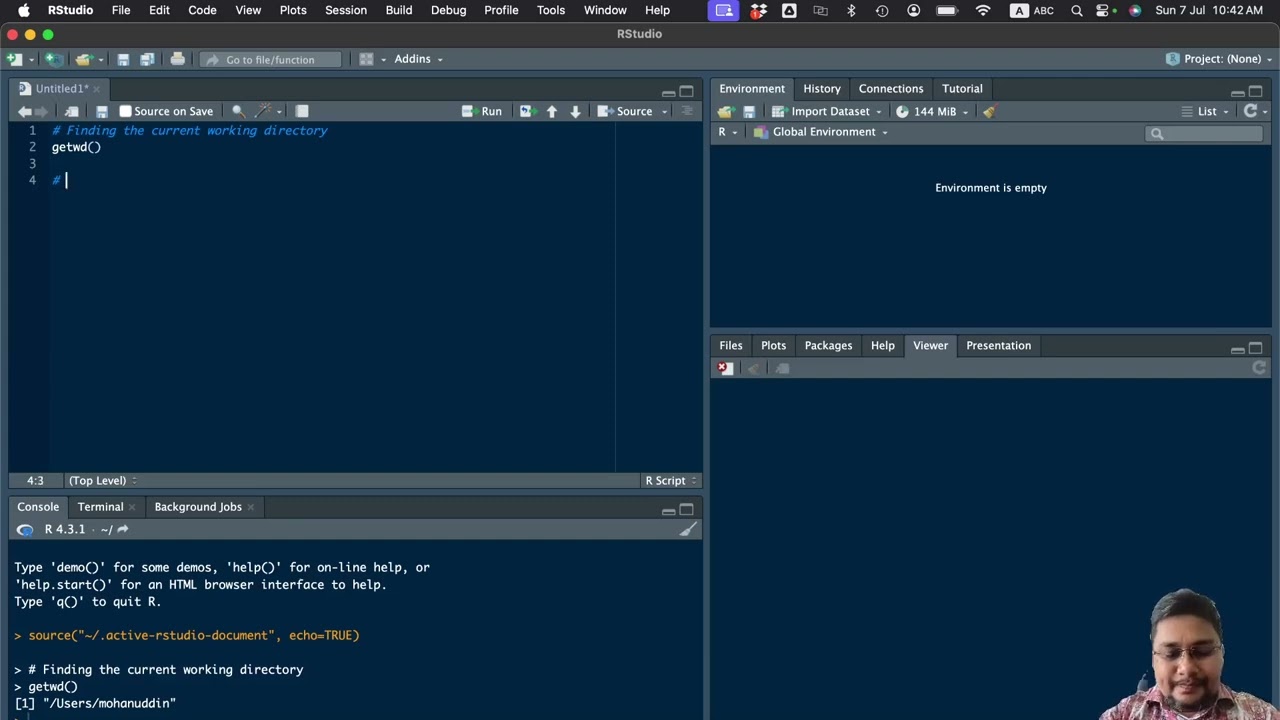Show document outline icon

pyautogui.click(x=687, y=111)
